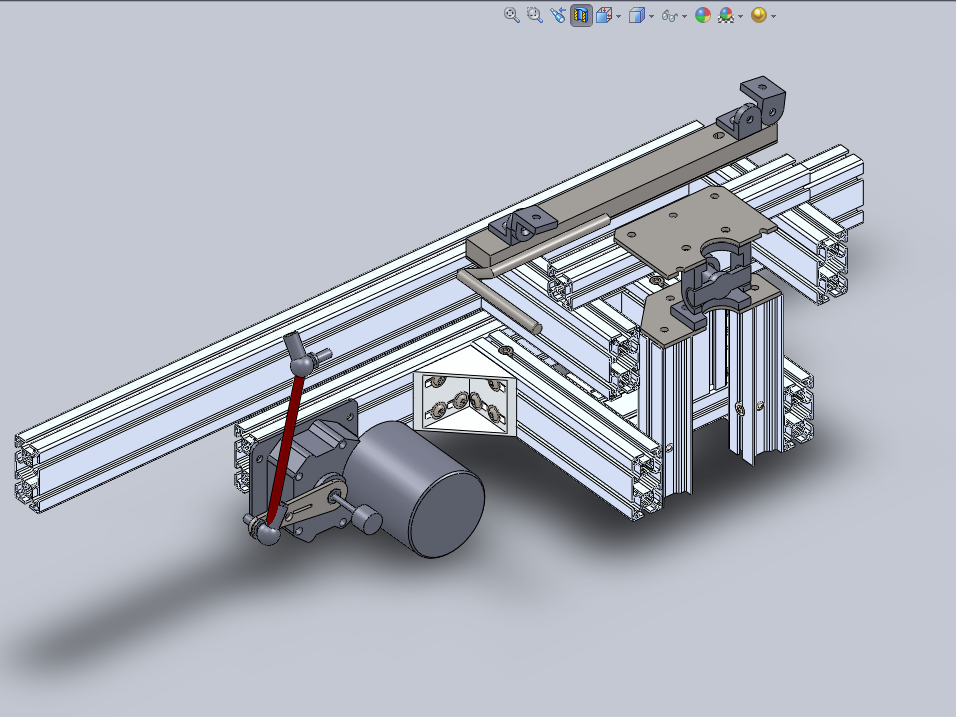Viewport: 956px width, 717px height.
Task: Click the View Settings gold sphere icon
Action: click(758, 15)
